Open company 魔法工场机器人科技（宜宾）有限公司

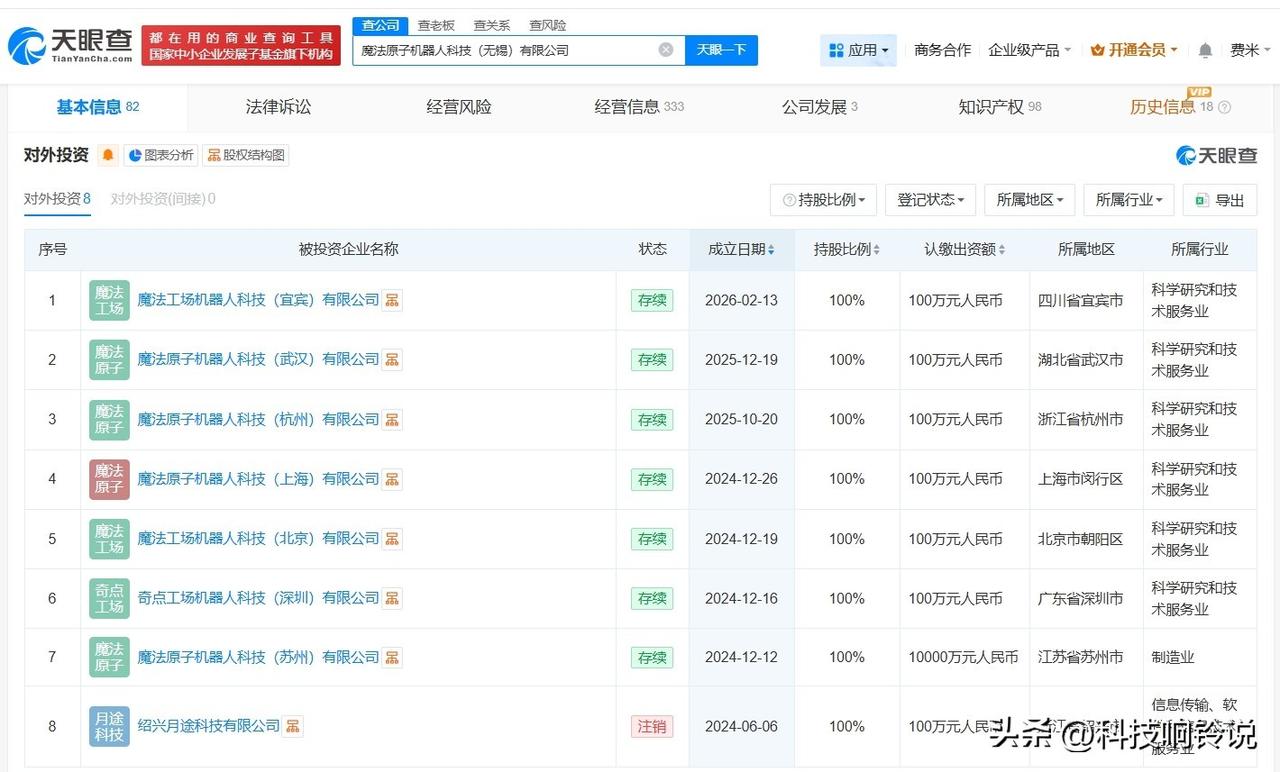pyautogui.click(x=258, y=300)
